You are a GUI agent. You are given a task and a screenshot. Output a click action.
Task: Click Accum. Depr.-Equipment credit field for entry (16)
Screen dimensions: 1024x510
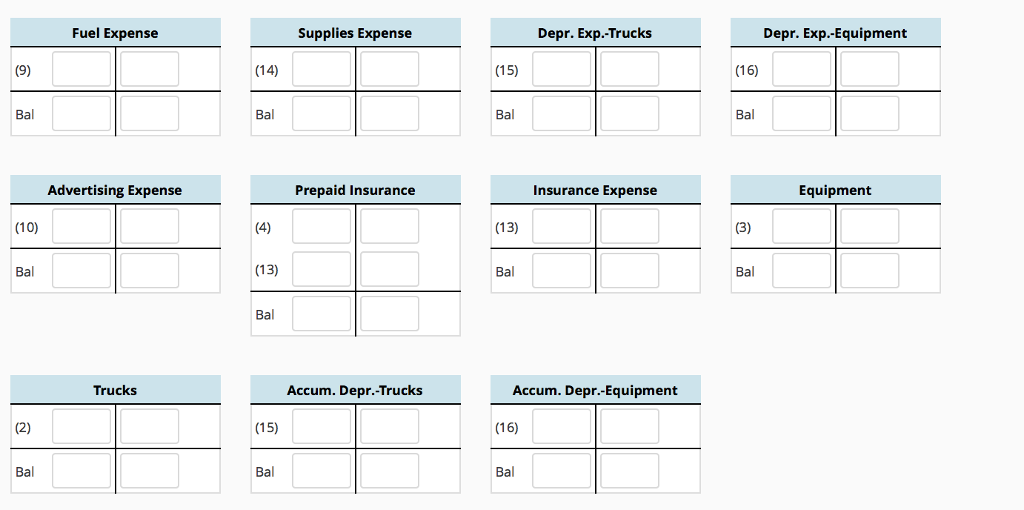[630, 426]
